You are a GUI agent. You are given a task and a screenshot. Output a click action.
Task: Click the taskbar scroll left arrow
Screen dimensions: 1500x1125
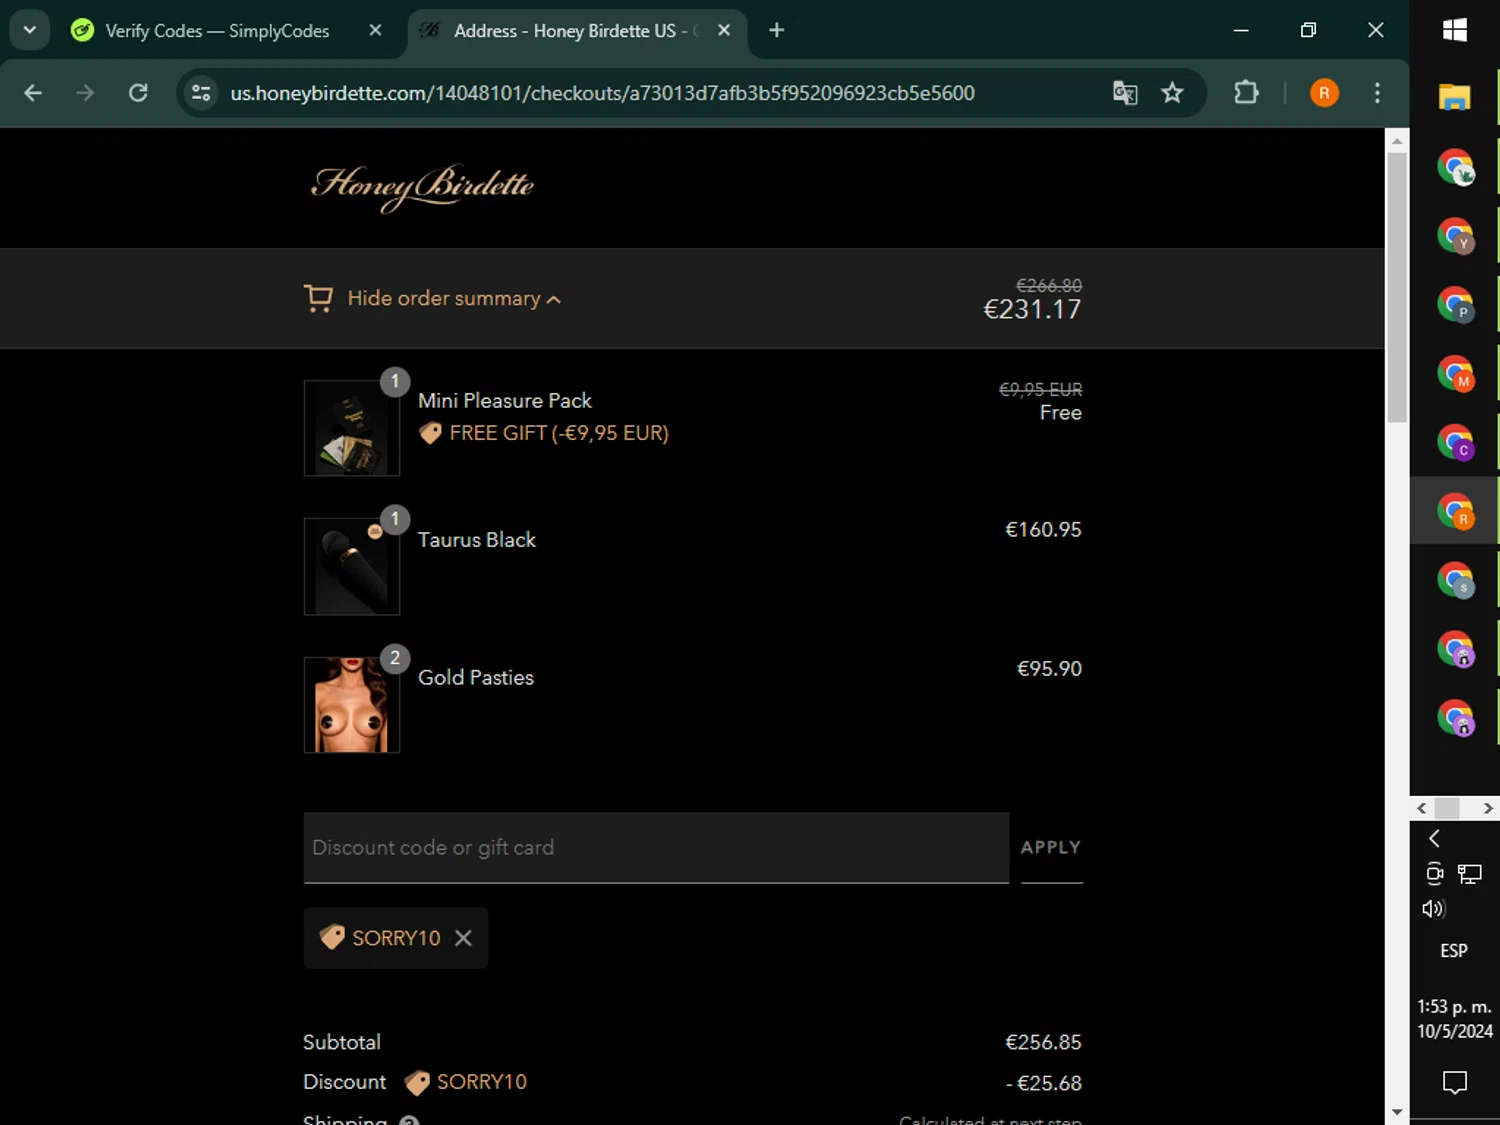click(1421, 808)
